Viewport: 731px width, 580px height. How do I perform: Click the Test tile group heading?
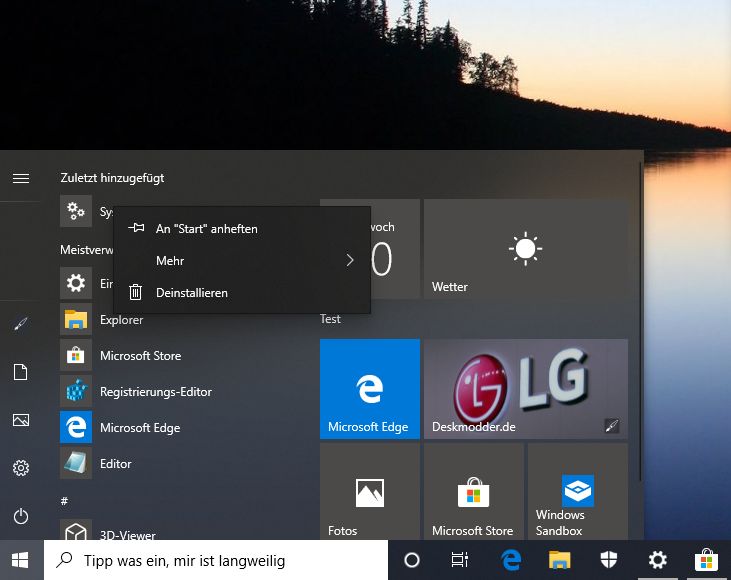330,319
